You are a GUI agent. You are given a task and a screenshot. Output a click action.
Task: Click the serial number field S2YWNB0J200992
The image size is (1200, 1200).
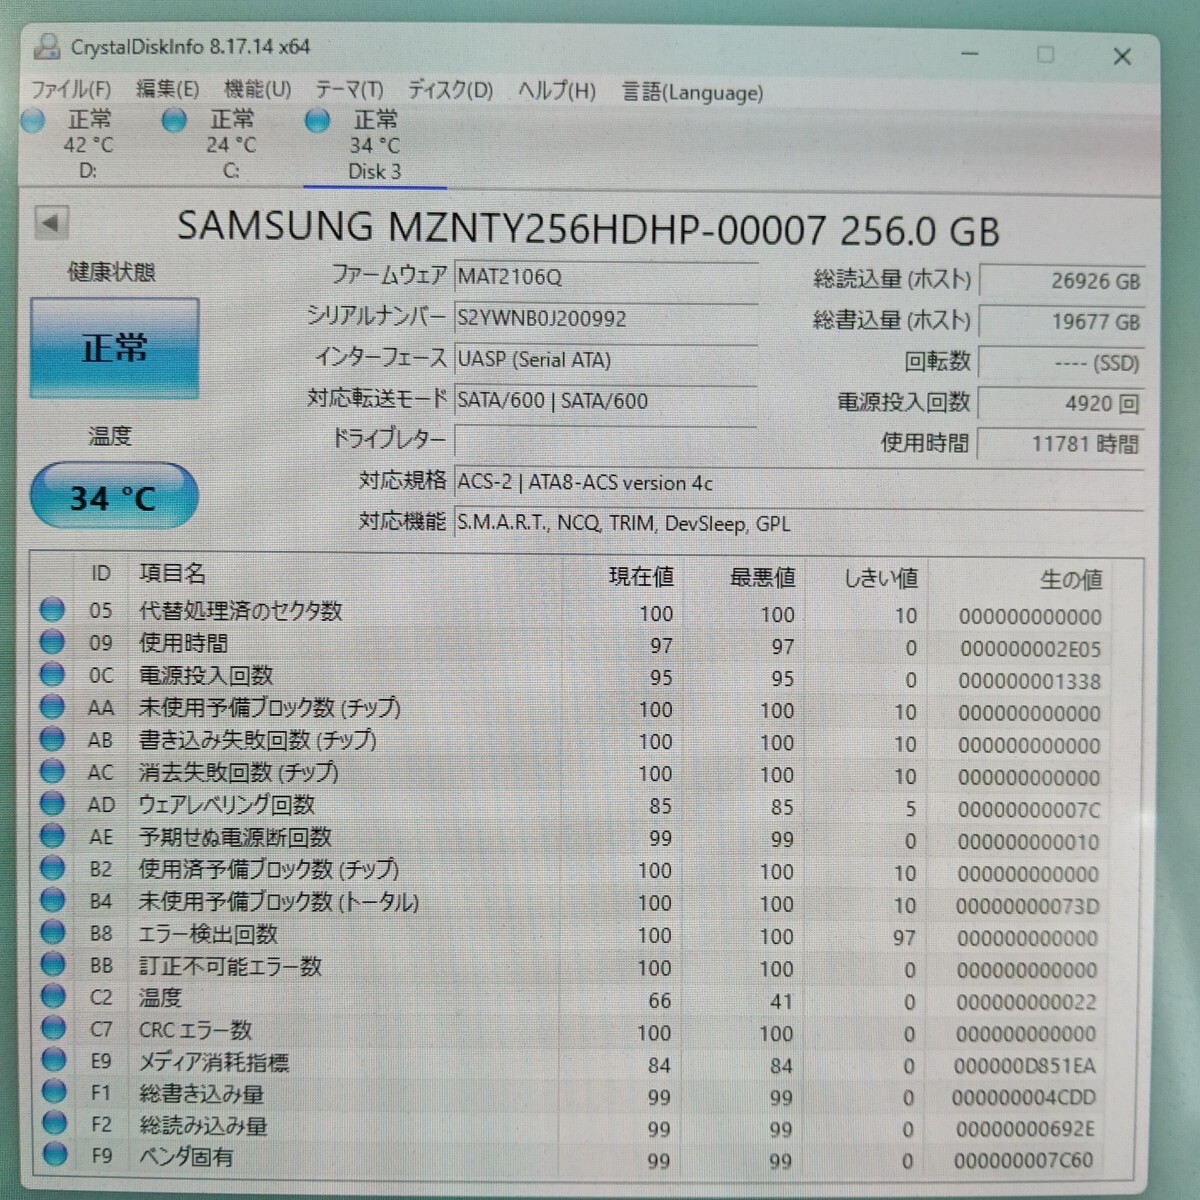[605, 318]
